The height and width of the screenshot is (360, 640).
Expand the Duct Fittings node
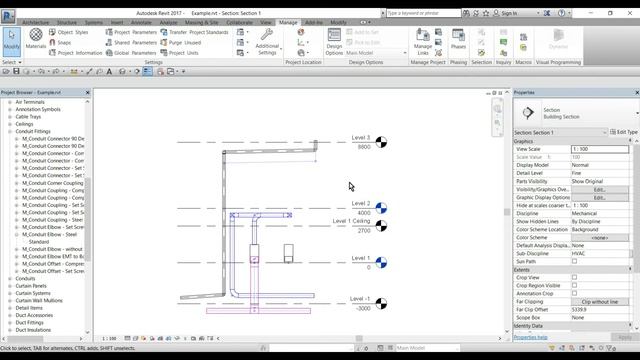[x=10, y=322]
